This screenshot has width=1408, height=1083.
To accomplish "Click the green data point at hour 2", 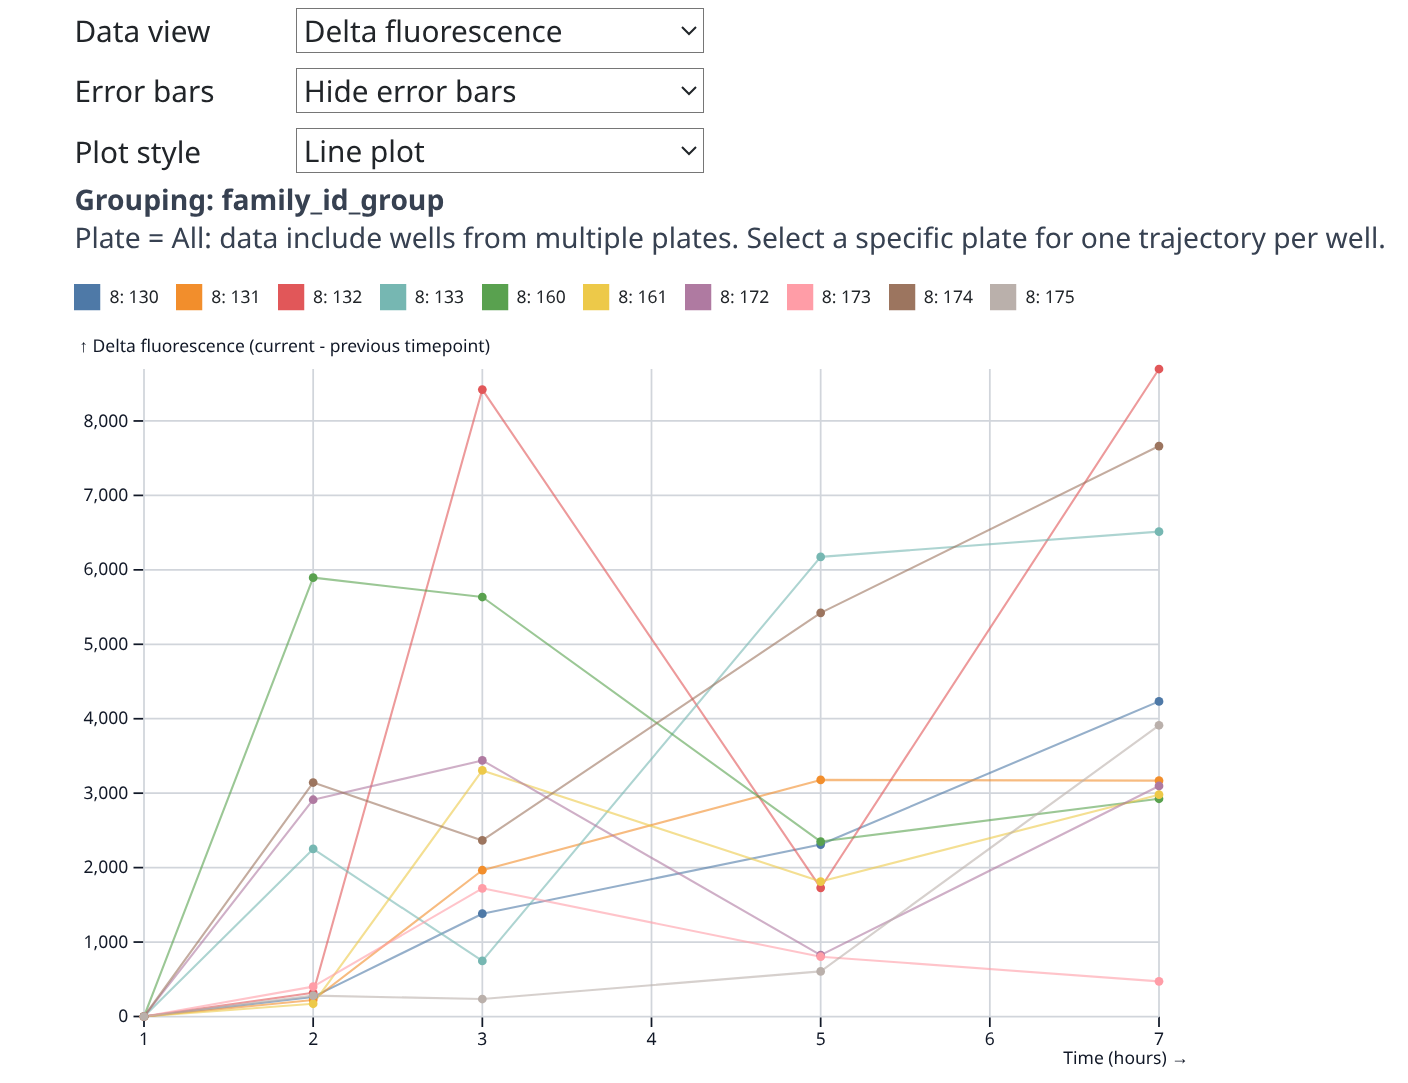I will pos(313,578).
